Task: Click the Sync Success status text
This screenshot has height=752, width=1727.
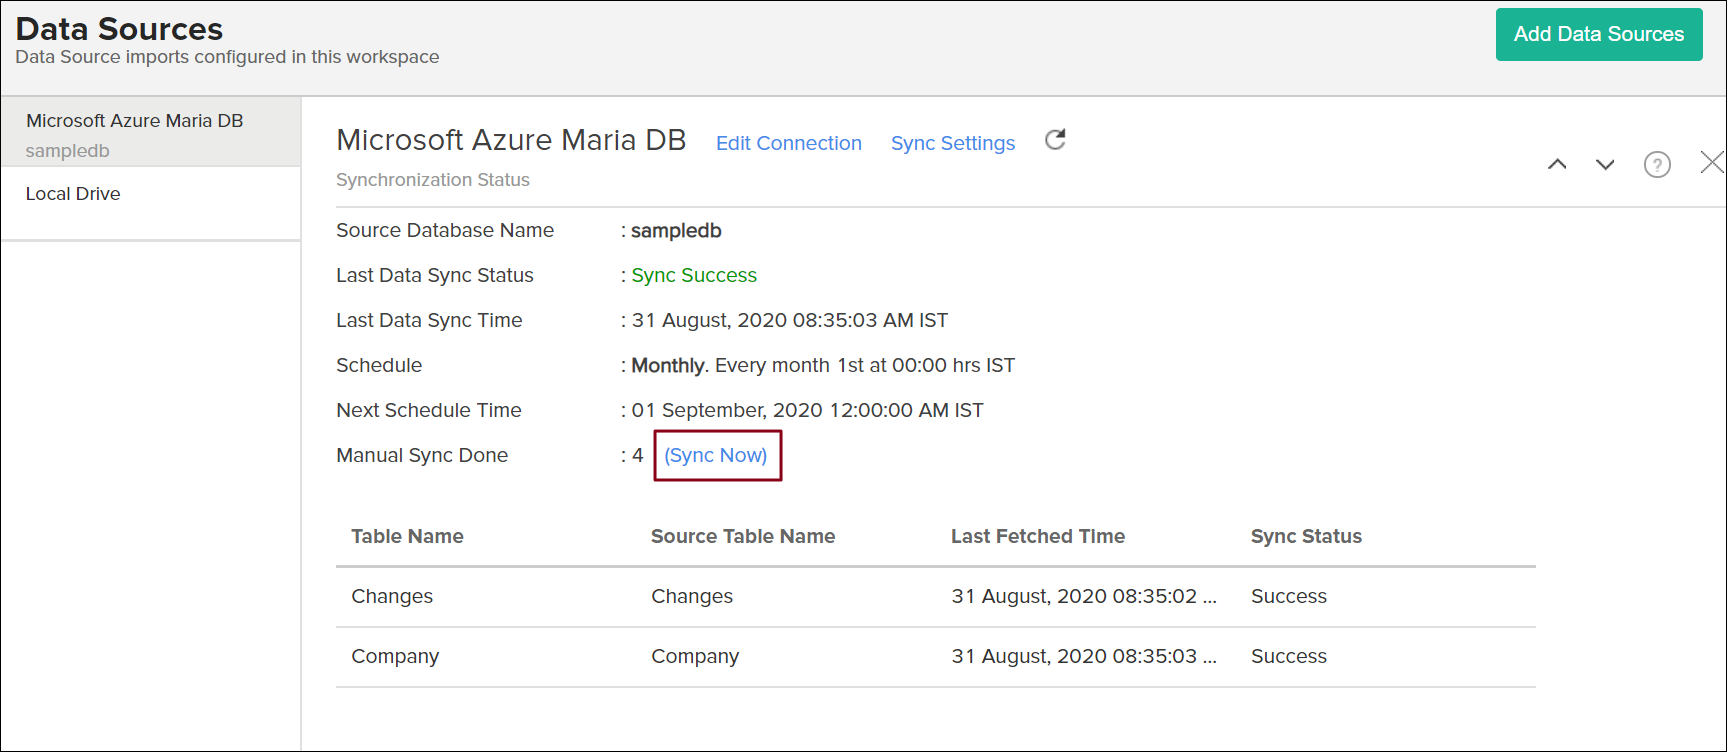Action: [694, 275]
